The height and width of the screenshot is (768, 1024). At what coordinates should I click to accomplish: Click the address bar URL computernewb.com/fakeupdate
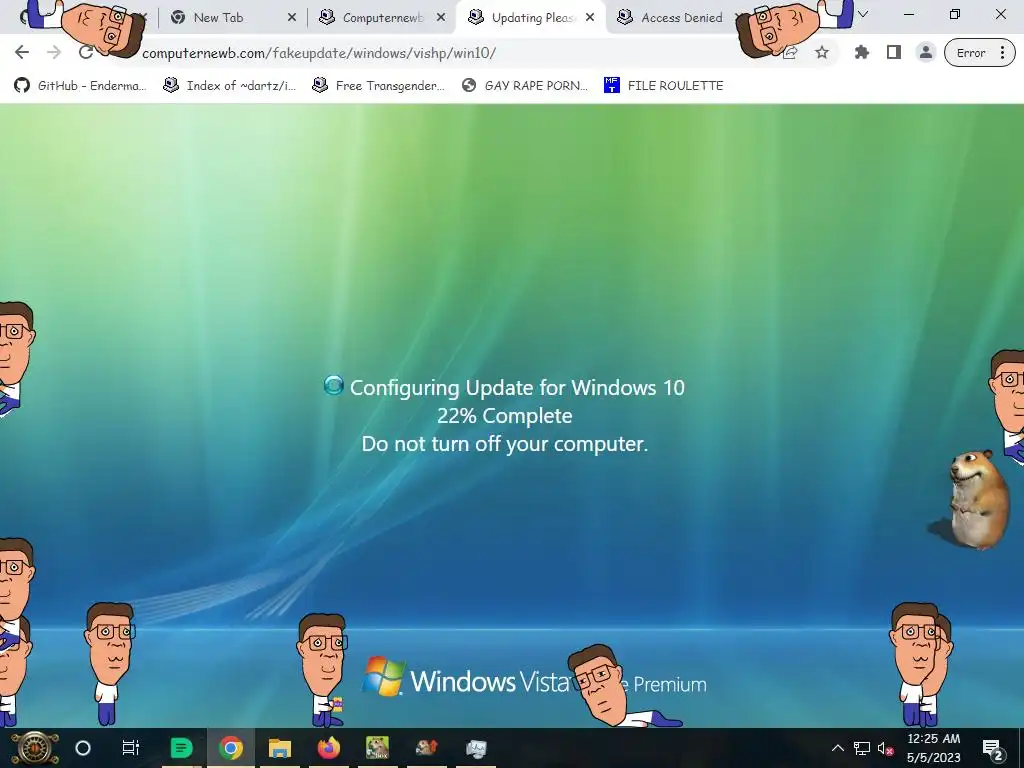(x=319, y=53)
